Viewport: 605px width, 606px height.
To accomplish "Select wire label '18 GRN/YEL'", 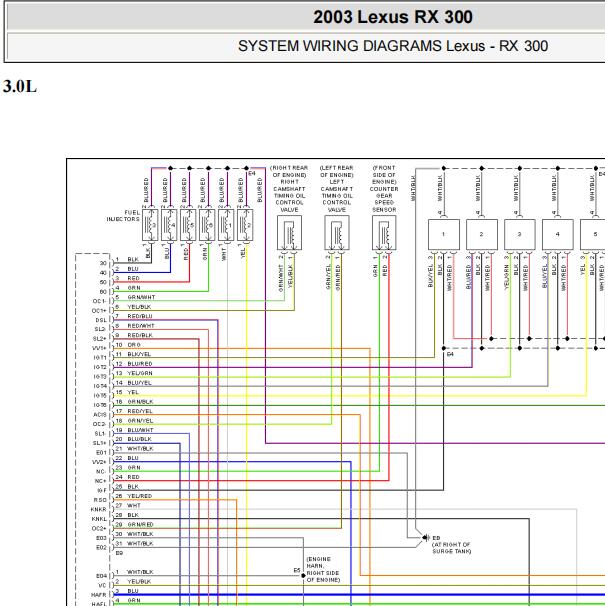I will tap(134, 420).
